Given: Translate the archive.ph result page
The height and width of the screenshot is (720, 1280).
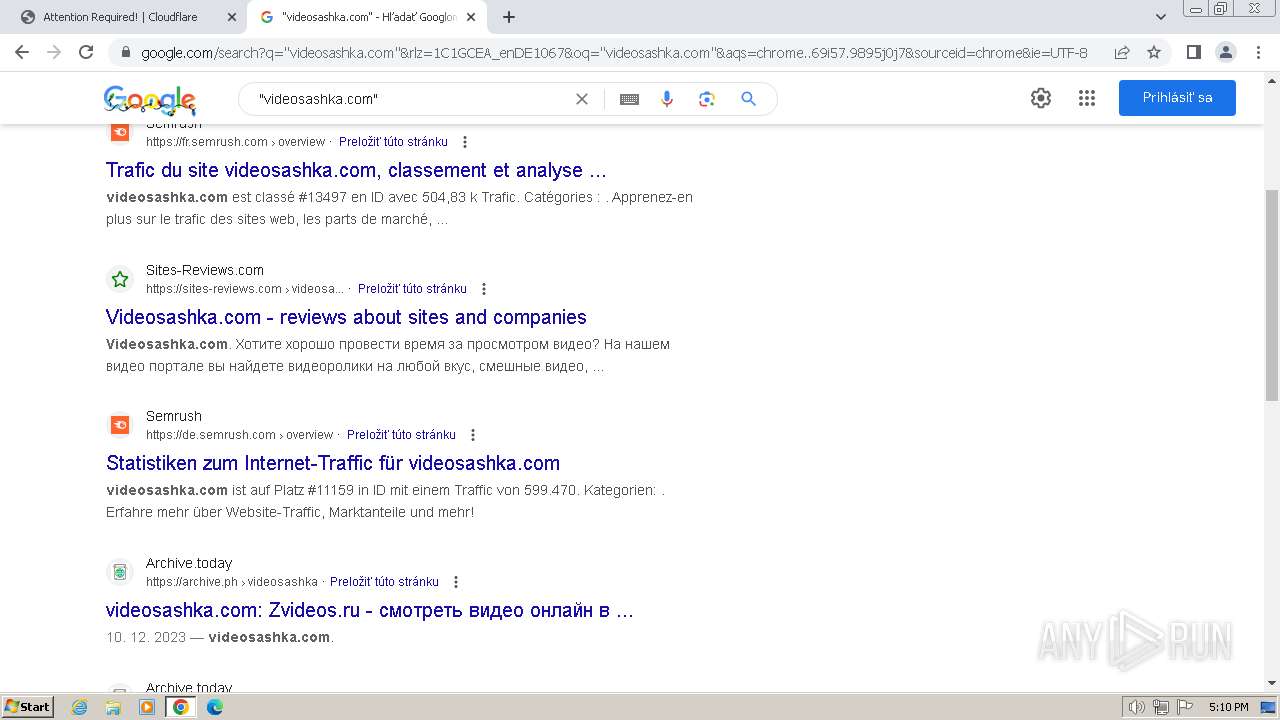Looking at the screenshot, I should click(384, 582).
